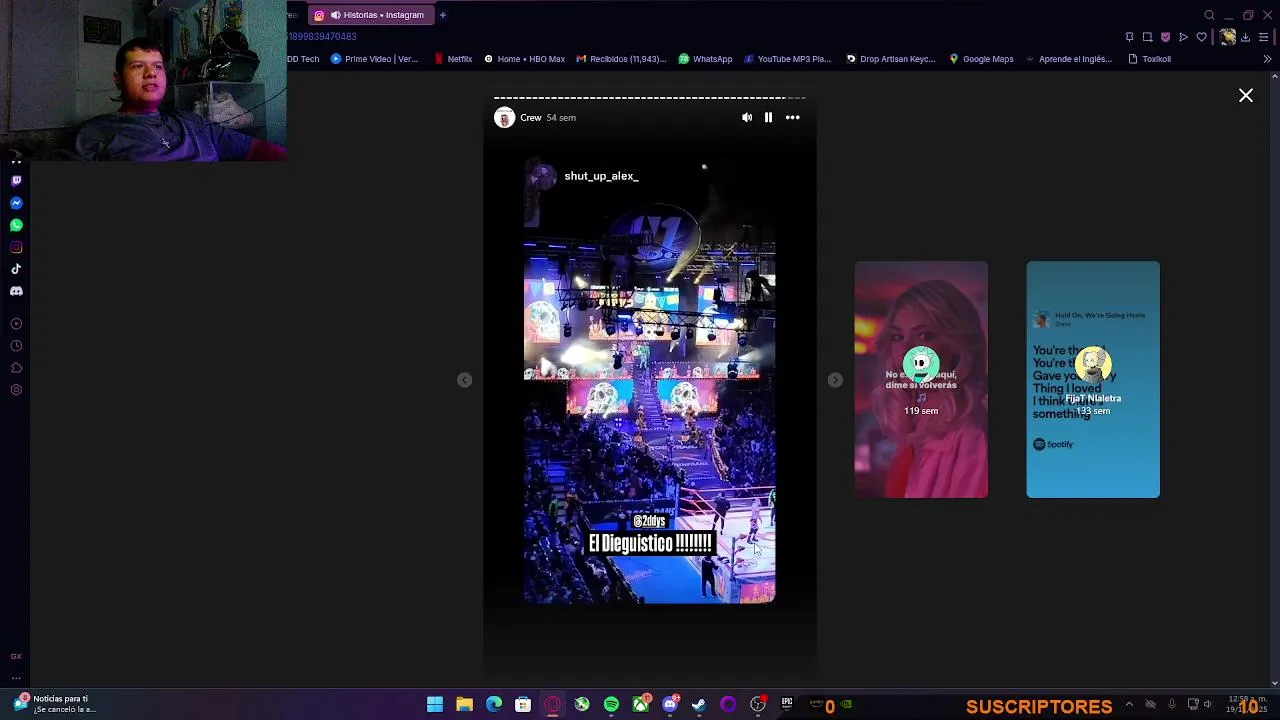Open the Home • HBO Max bookmark
This screenshot has width=1280, height=720.
click(x=524, y=59)
